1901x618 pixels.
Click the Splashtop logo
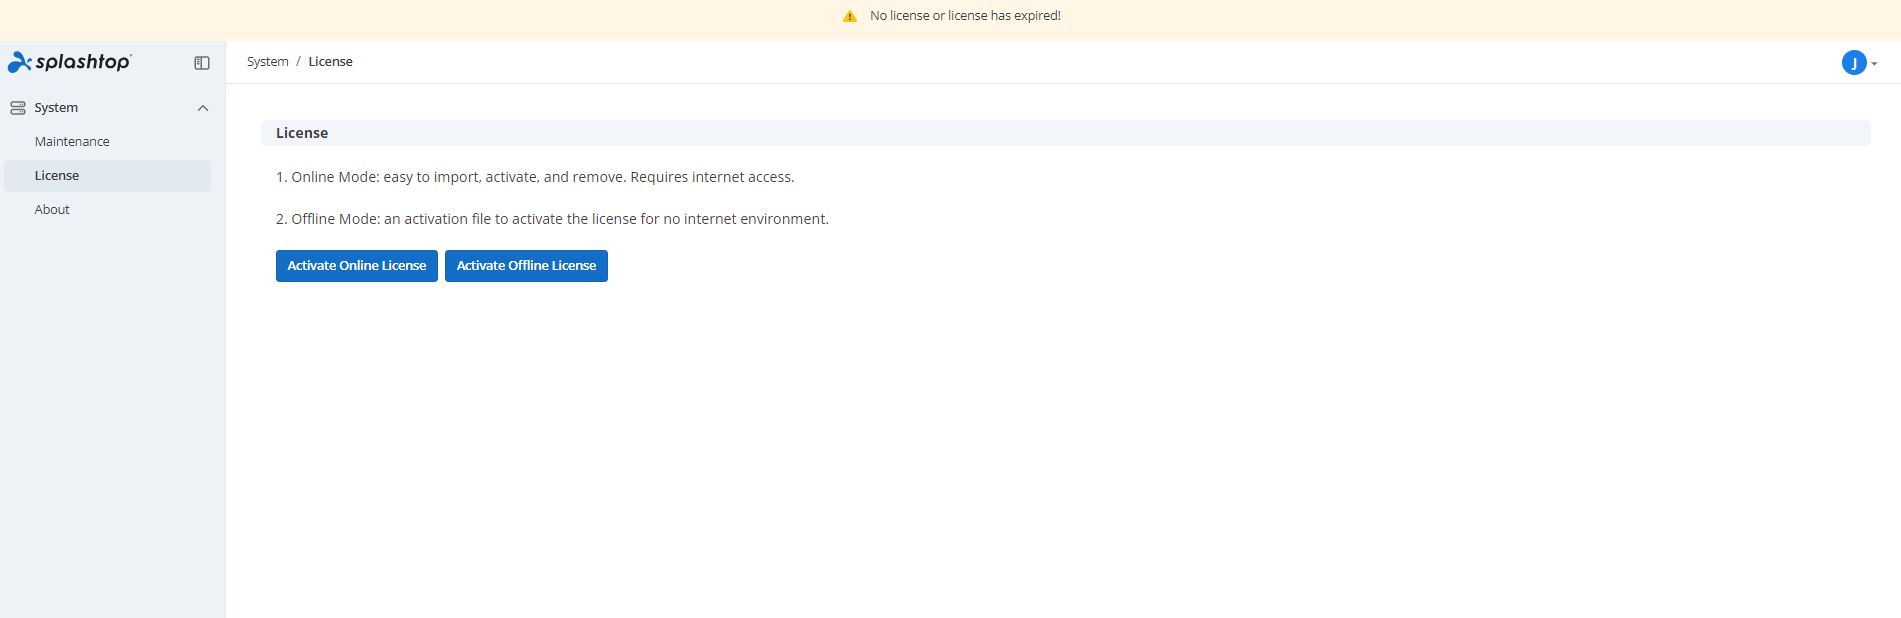(69, 62)
